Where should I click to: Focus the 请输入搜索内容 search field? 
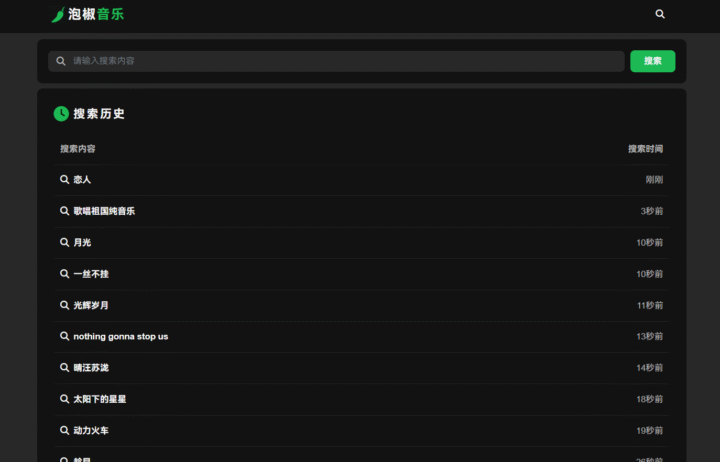340,61
